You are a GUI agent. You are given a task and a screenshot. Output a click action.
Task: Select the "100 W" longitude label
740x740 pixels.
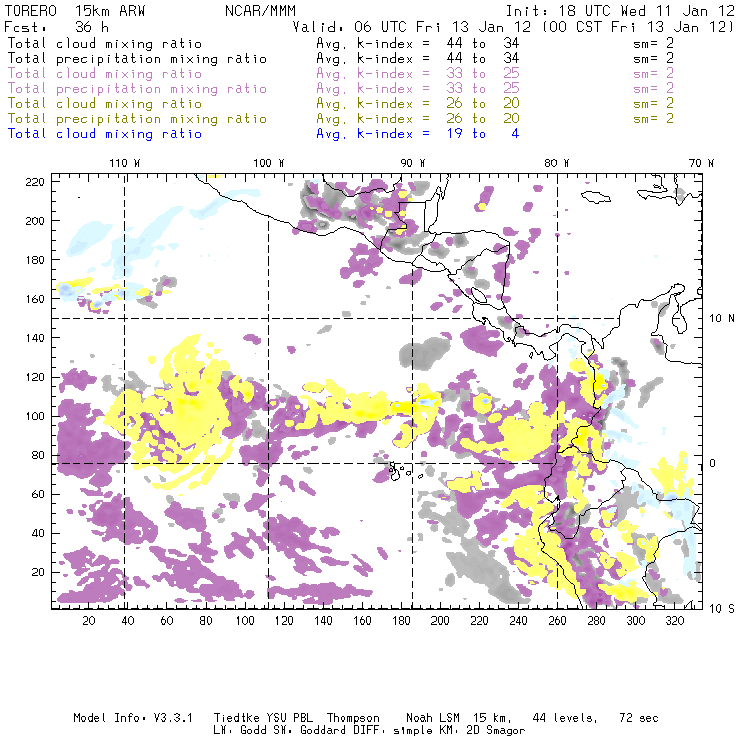click(269, 163)
